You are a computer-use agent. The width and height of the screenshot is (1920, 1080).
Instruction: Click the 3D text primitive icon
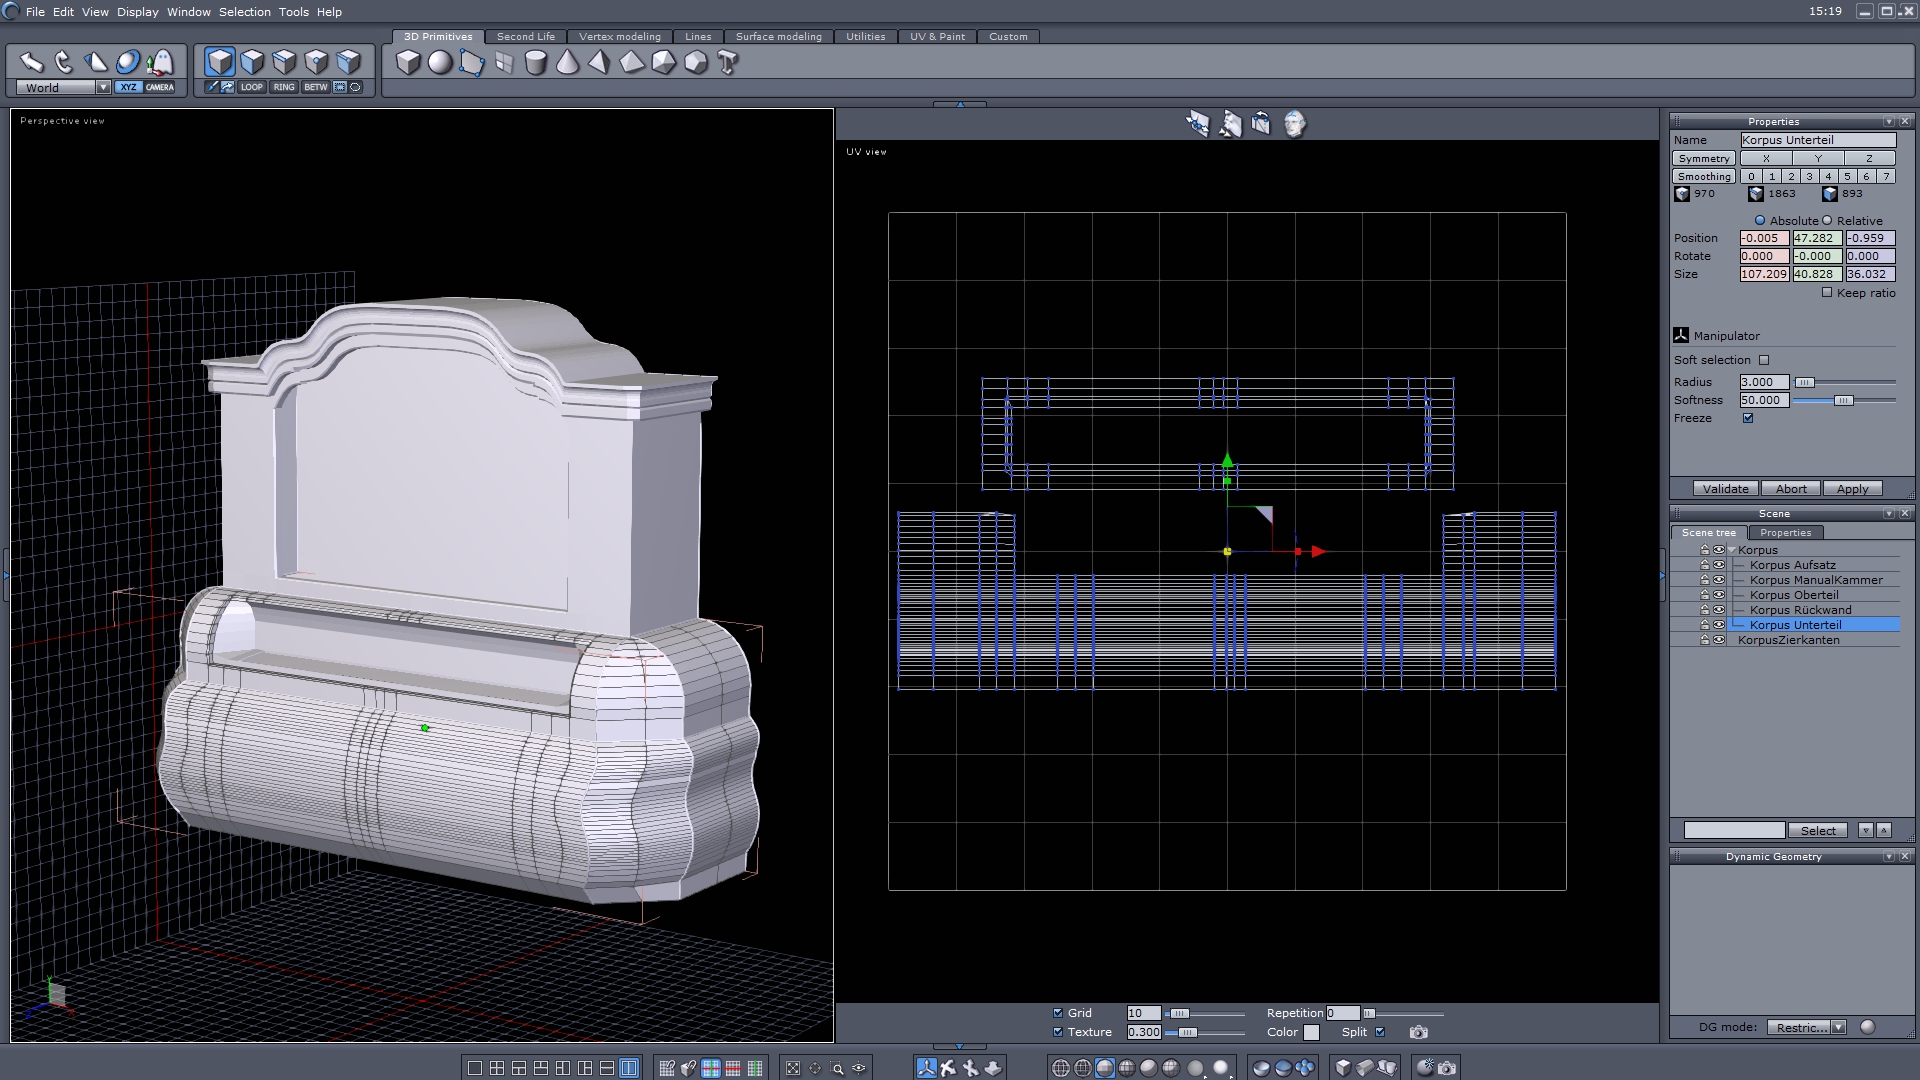[728, 63]
